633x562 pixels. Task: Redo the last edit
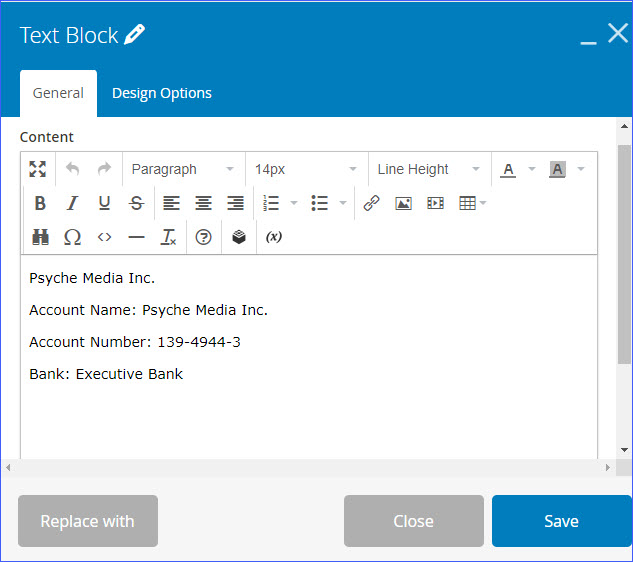coord(104,169)
